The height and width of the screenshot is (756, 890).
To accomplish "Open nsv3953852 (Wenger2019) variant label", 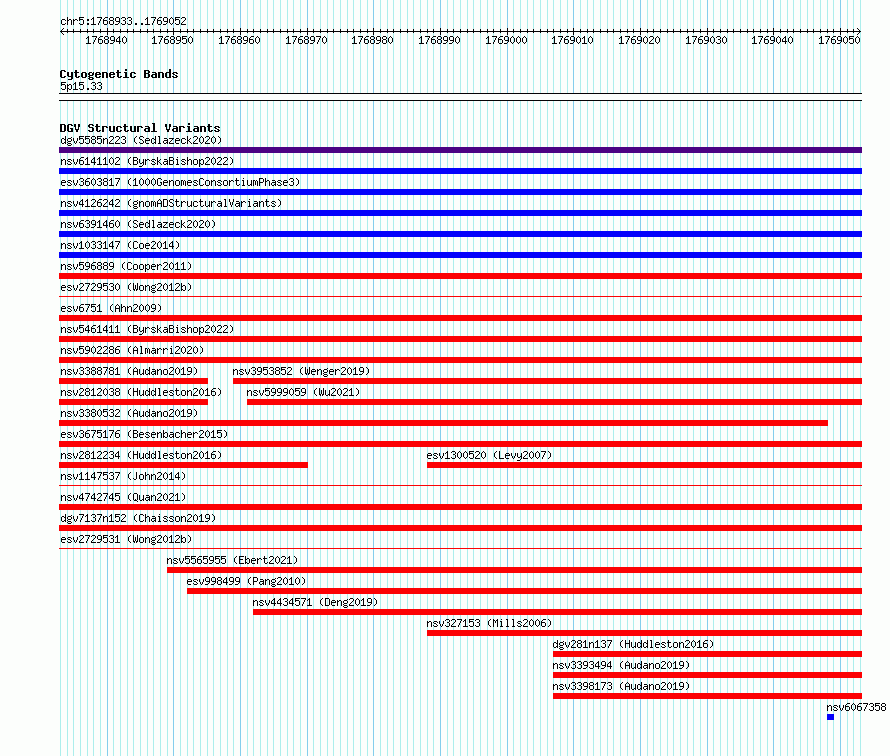I will coord(301,371).
